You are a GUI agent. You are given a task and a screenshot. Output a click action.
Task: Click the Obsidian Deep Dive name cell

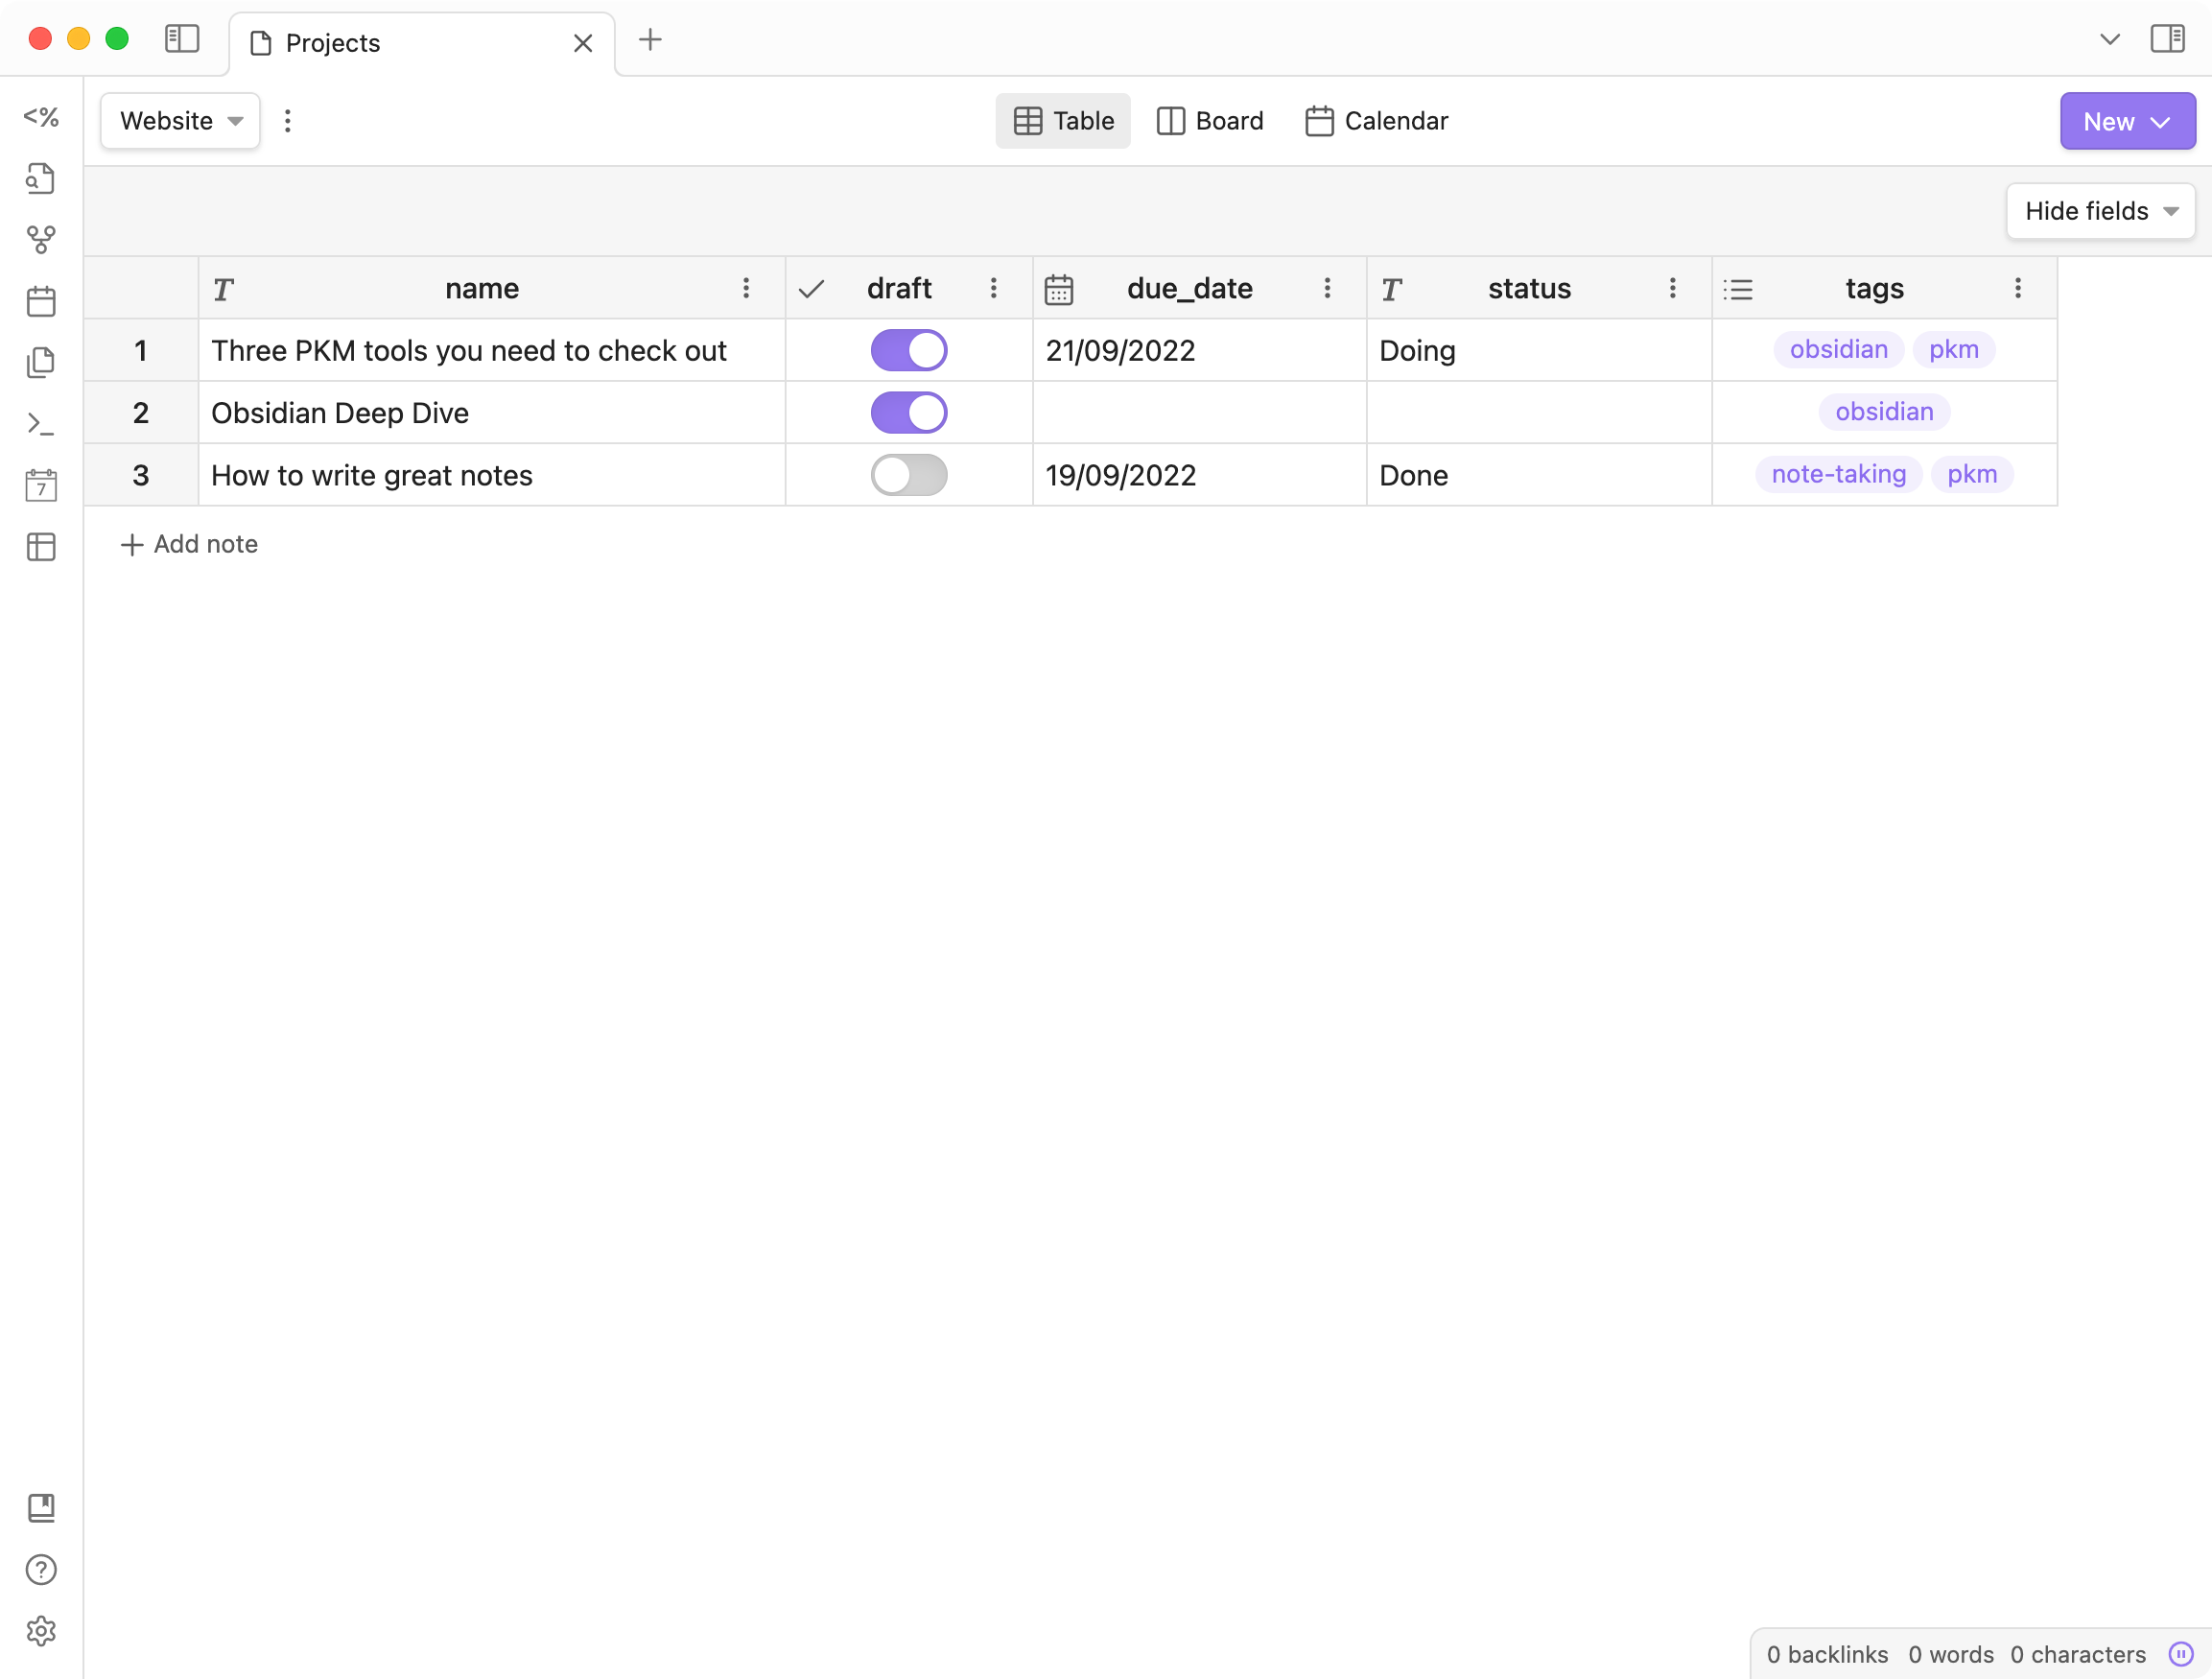340,413
